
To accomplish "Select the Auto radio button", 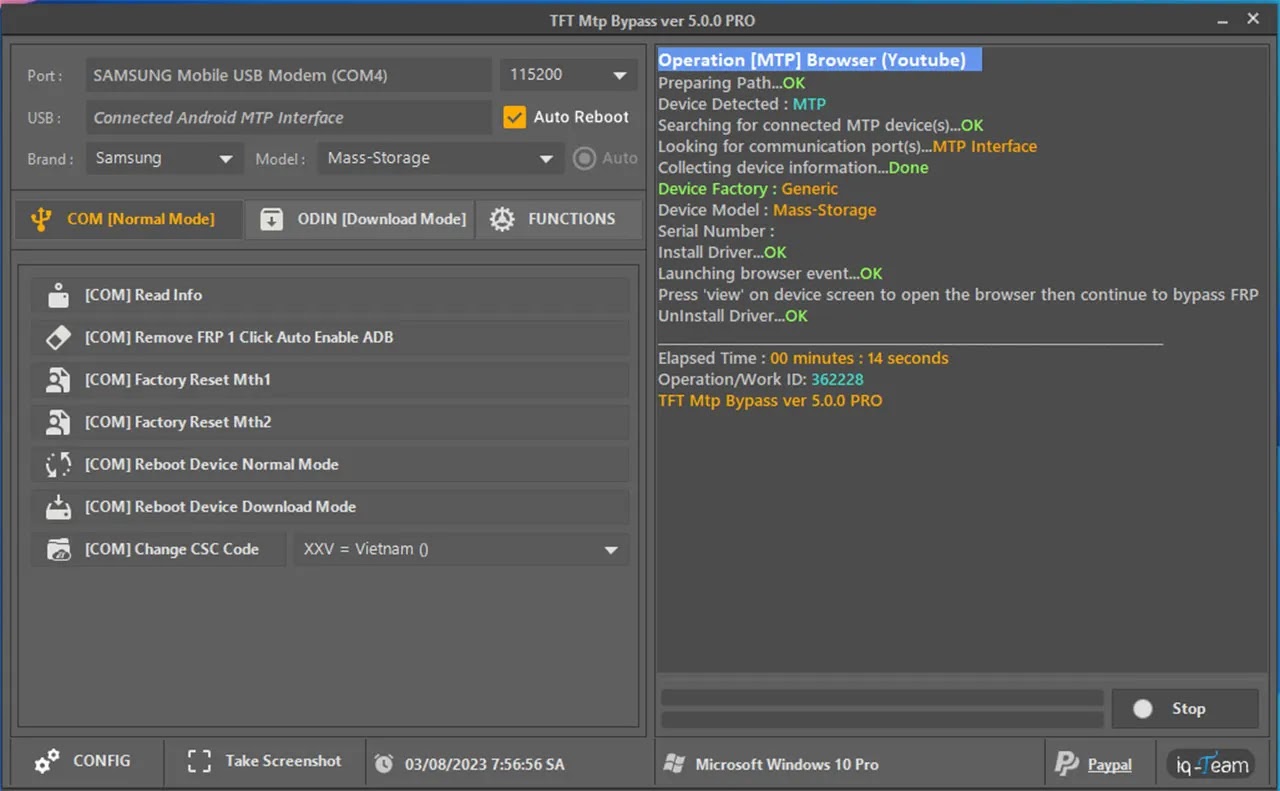I will tap(584, 158).
